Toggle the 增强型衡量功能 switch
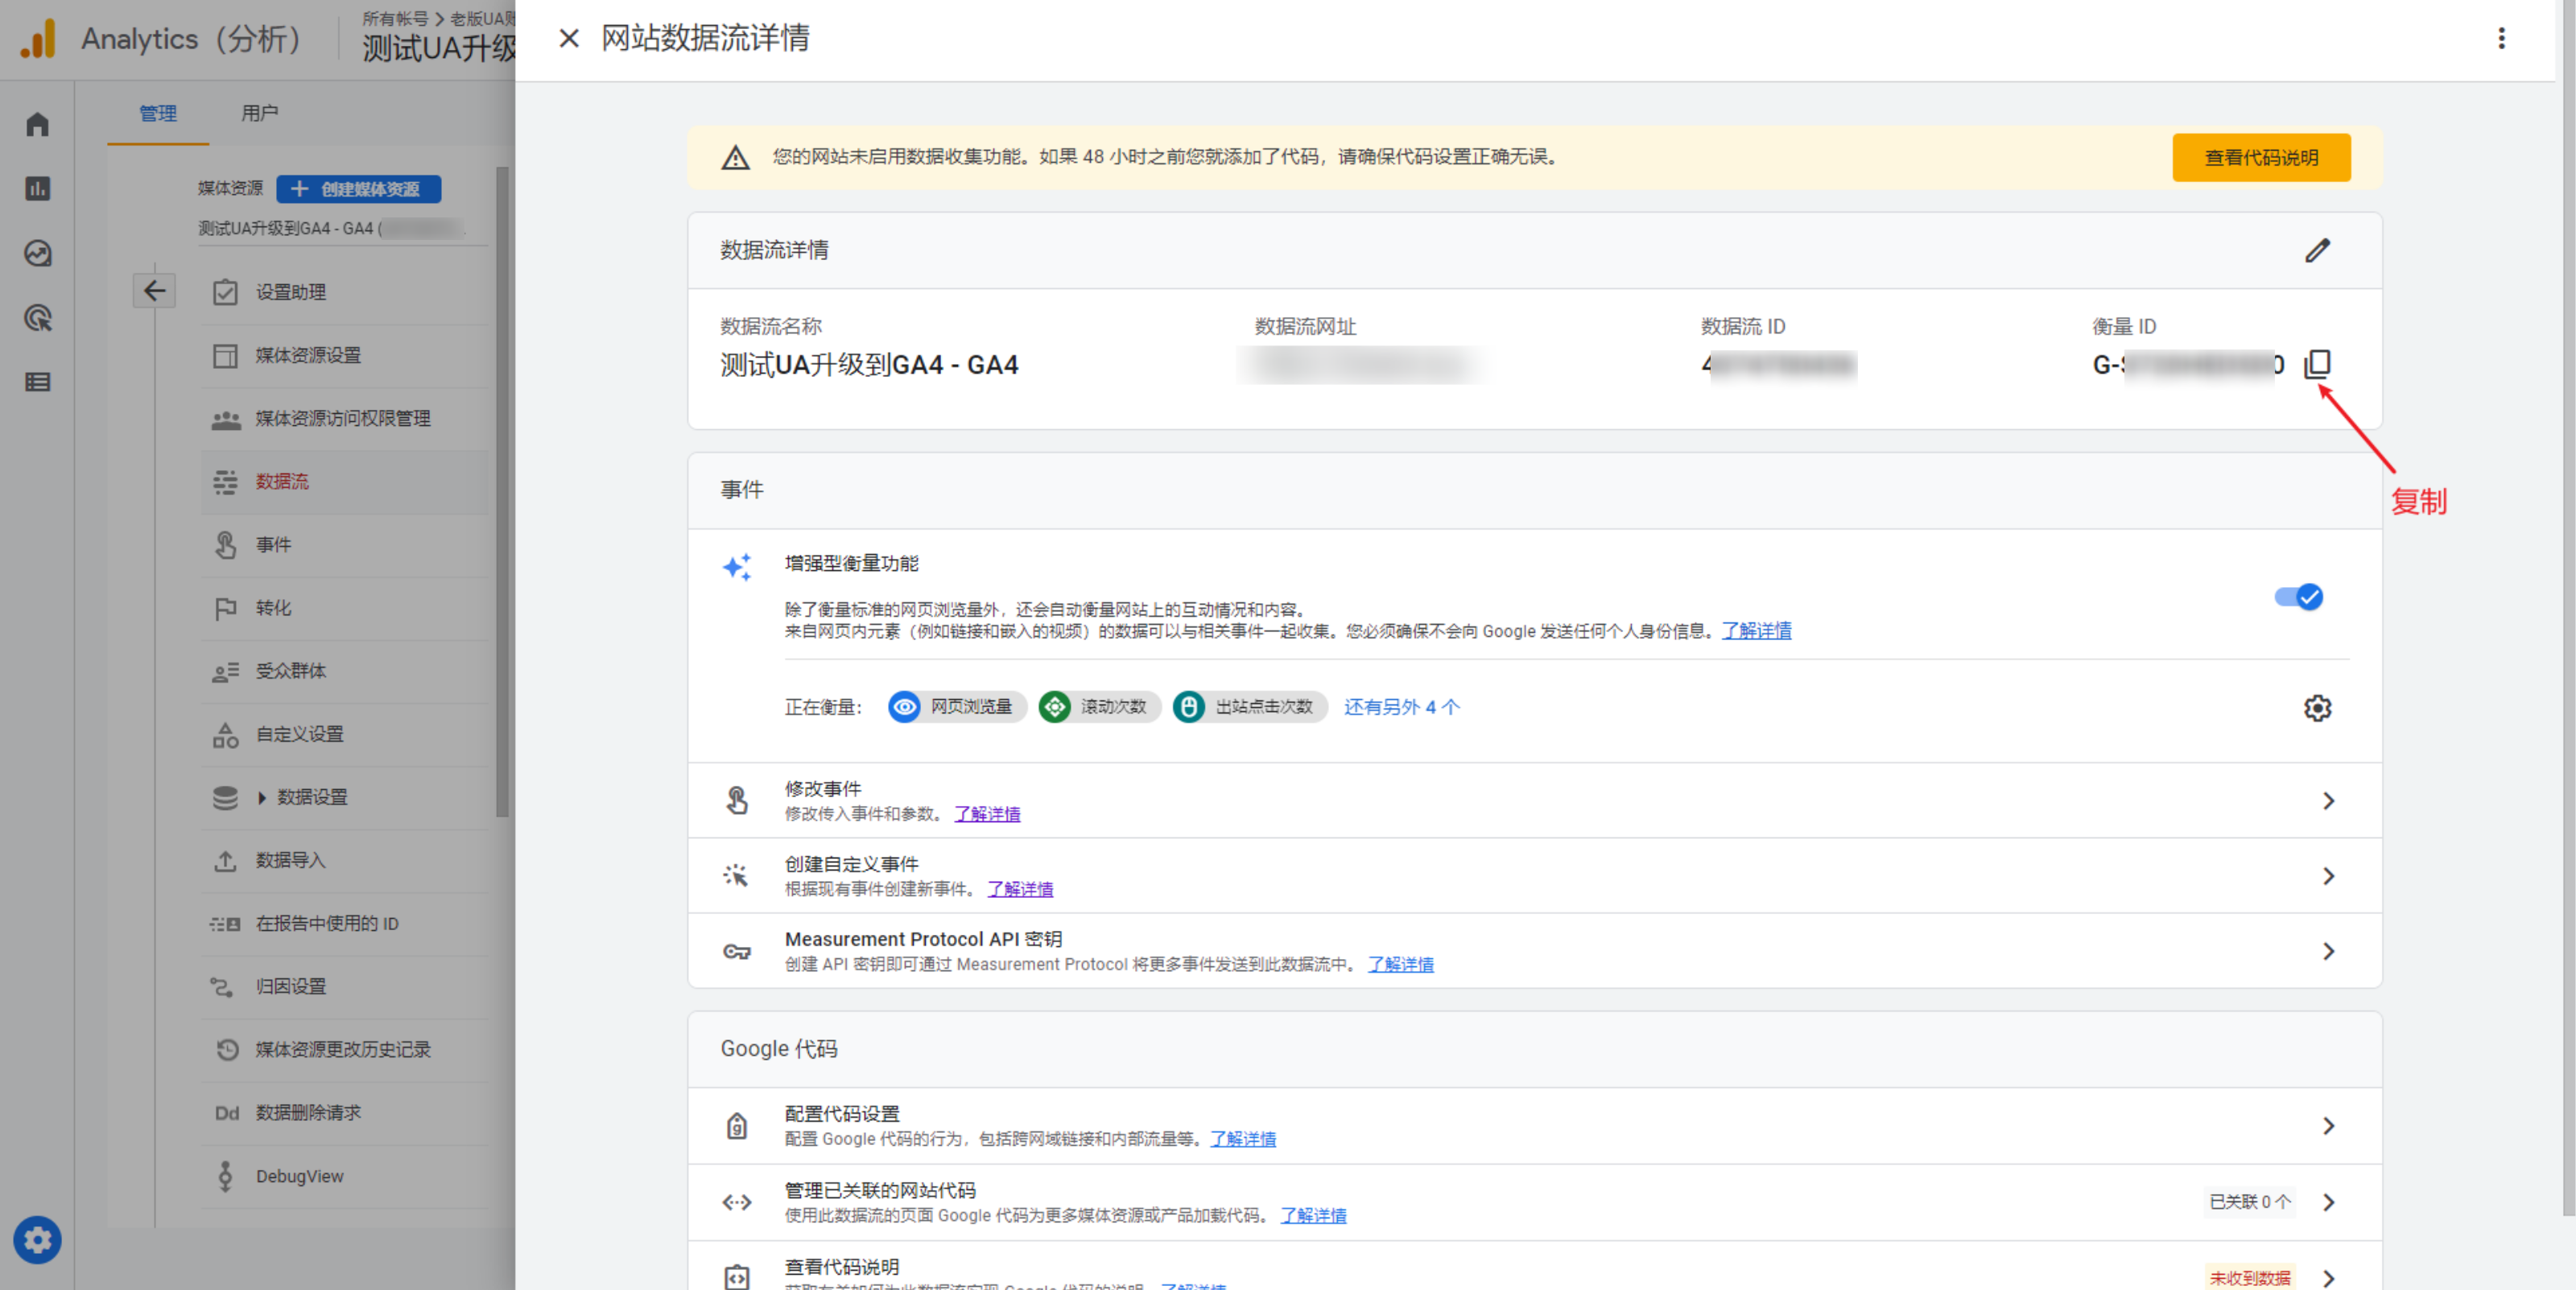Screen dimensions: 2576x1290 point(2298,597)
